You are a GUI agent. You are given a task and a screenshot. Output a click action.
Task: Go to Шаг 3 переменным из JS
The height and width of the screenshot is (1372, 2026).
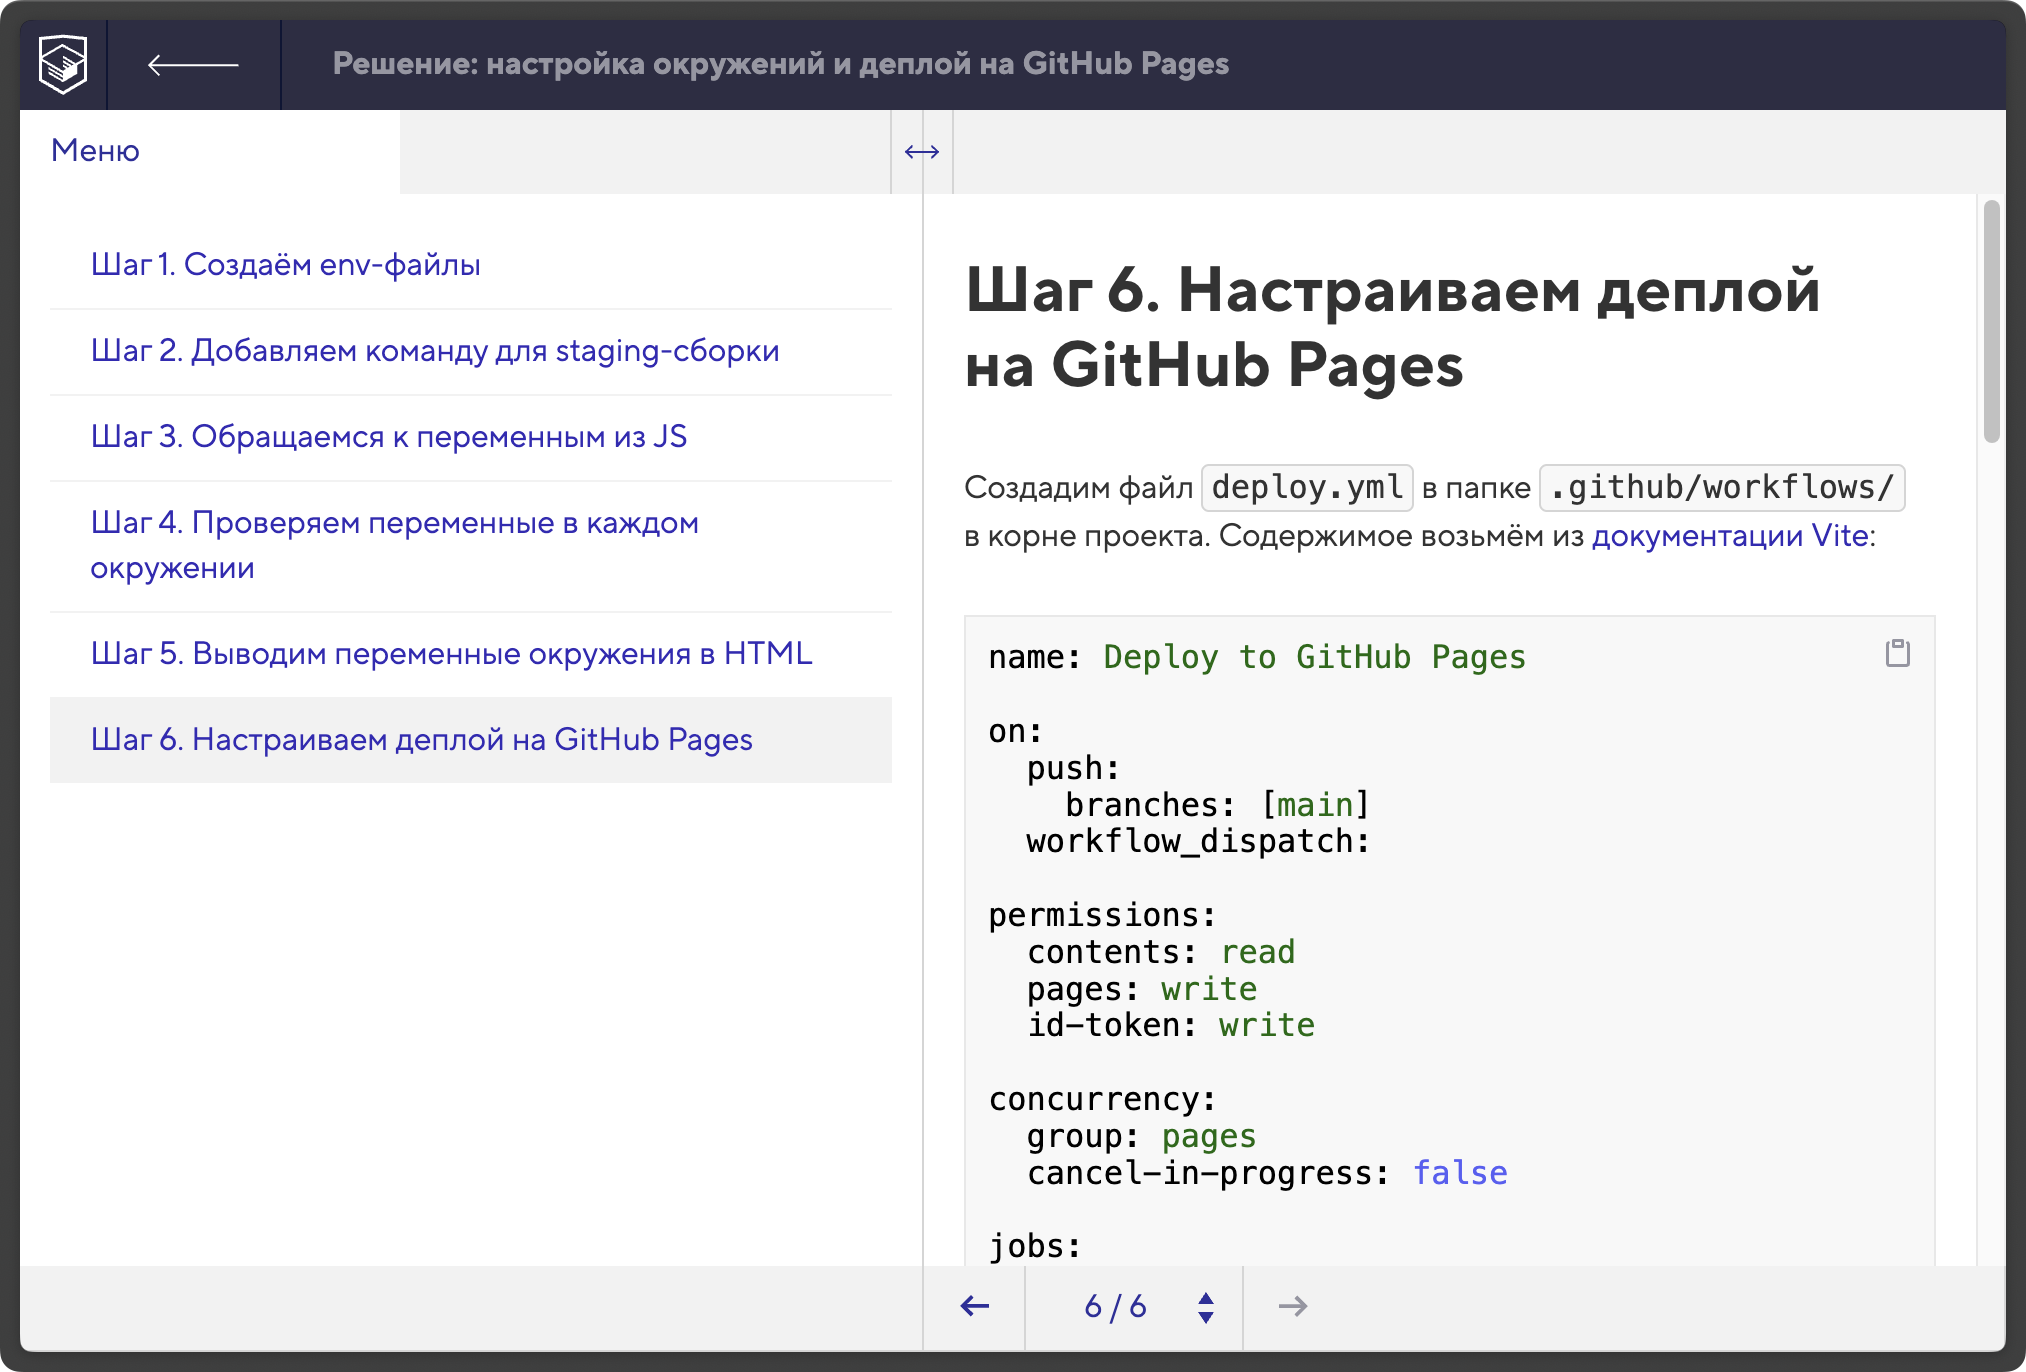[388, 437]
